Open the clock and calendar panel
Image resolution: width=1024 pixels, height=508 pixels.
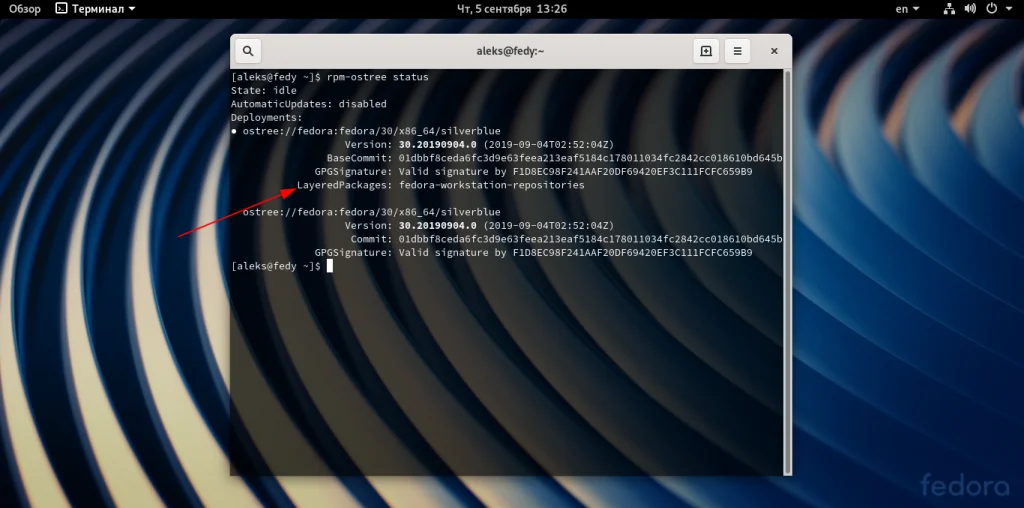click(x=512, y=9)
